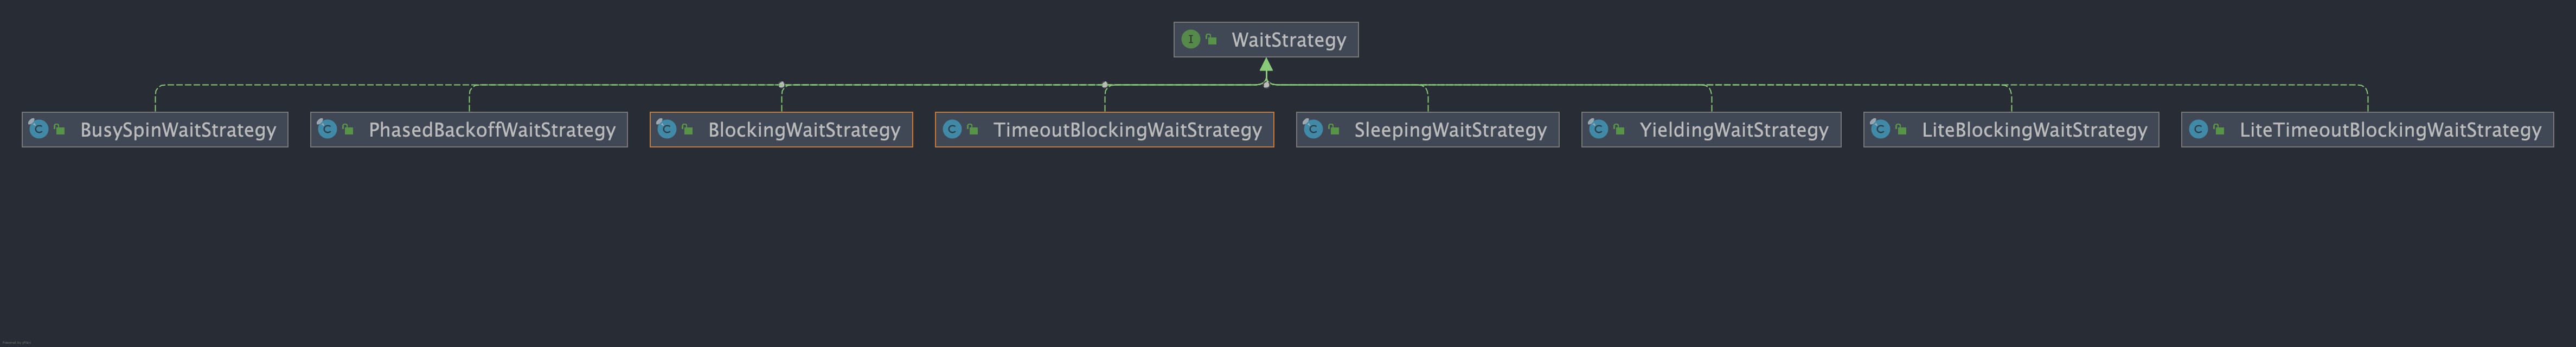Click the class icon of PhasedBackoffWaitStrategy
Image resolution: width=2576 pixels, height=347 pixels.
326,129
